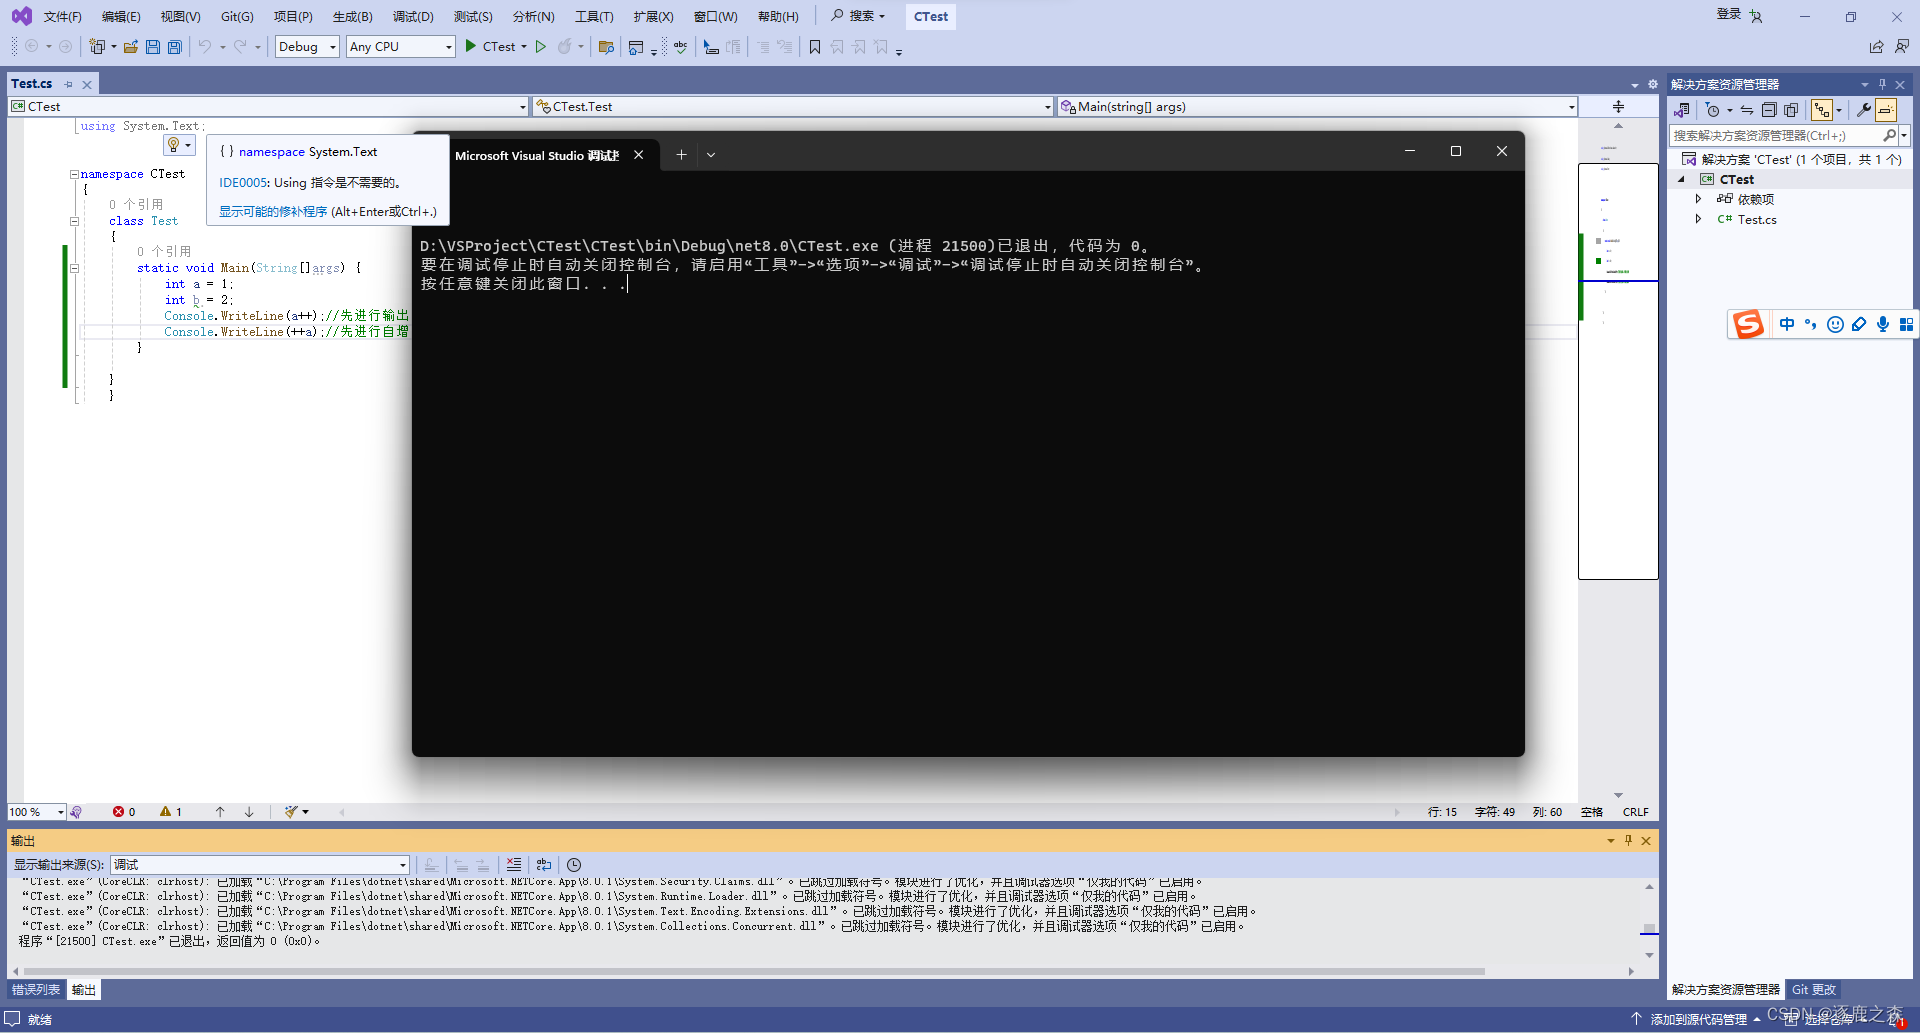The width and height of the screenshot is (1920, 1033).
Task: Toggle Sogou Chinese/English mode 中 button
Action: pos(1787,324)
